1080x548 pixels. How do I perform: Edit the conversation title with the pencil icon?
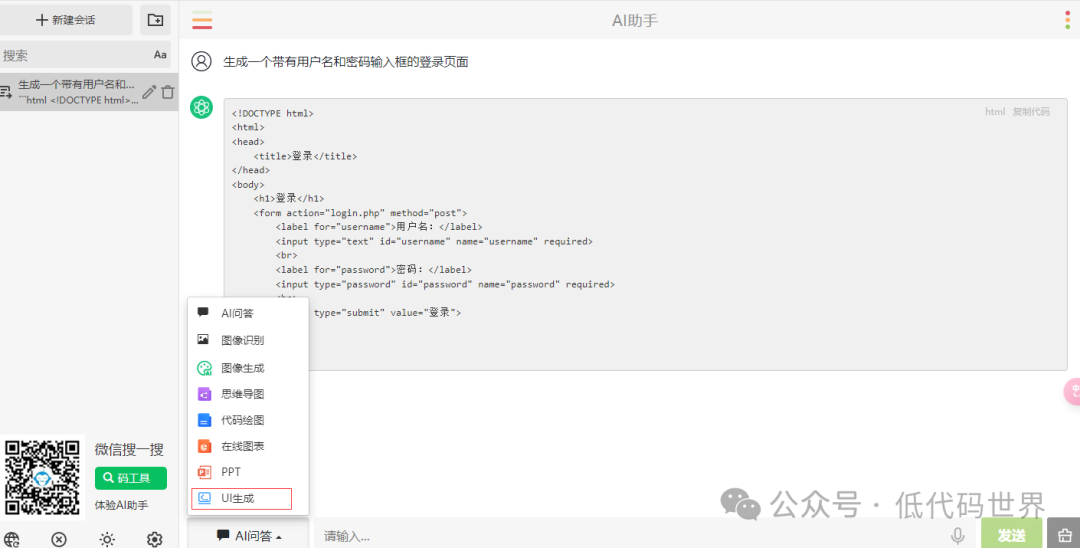149,92
